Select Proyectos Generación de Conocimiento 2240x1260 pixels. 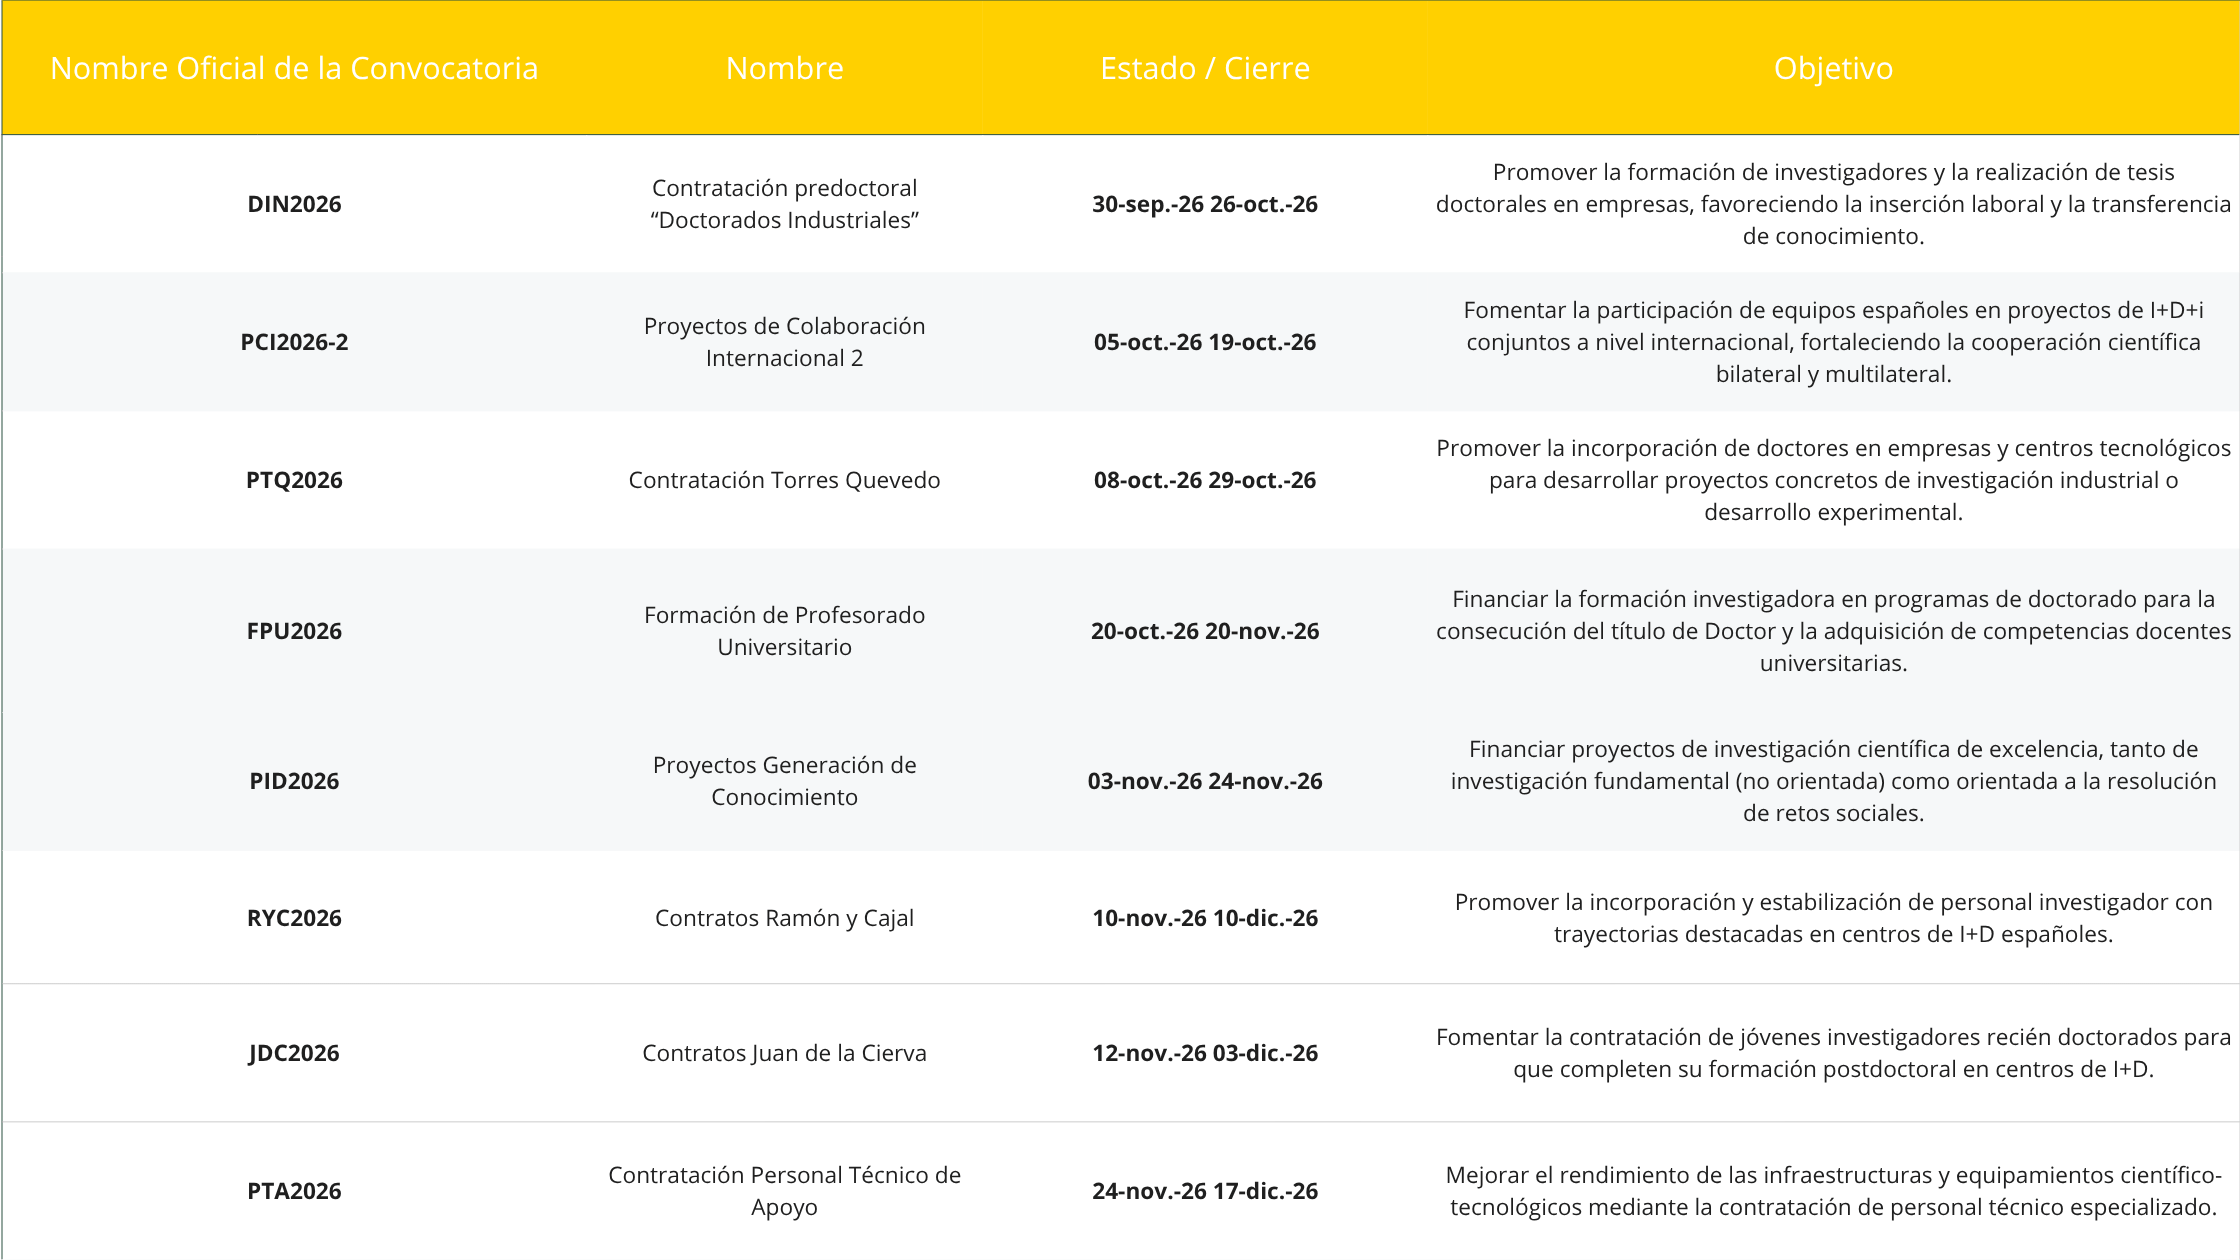coord(785,781)
